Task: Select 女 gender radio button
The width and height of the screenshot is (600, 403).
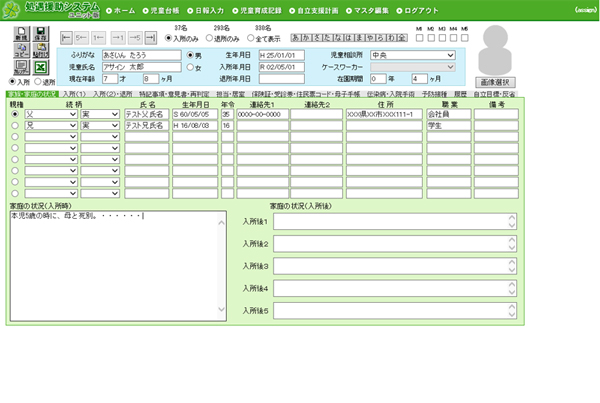Action: click(x=190, y=67)
